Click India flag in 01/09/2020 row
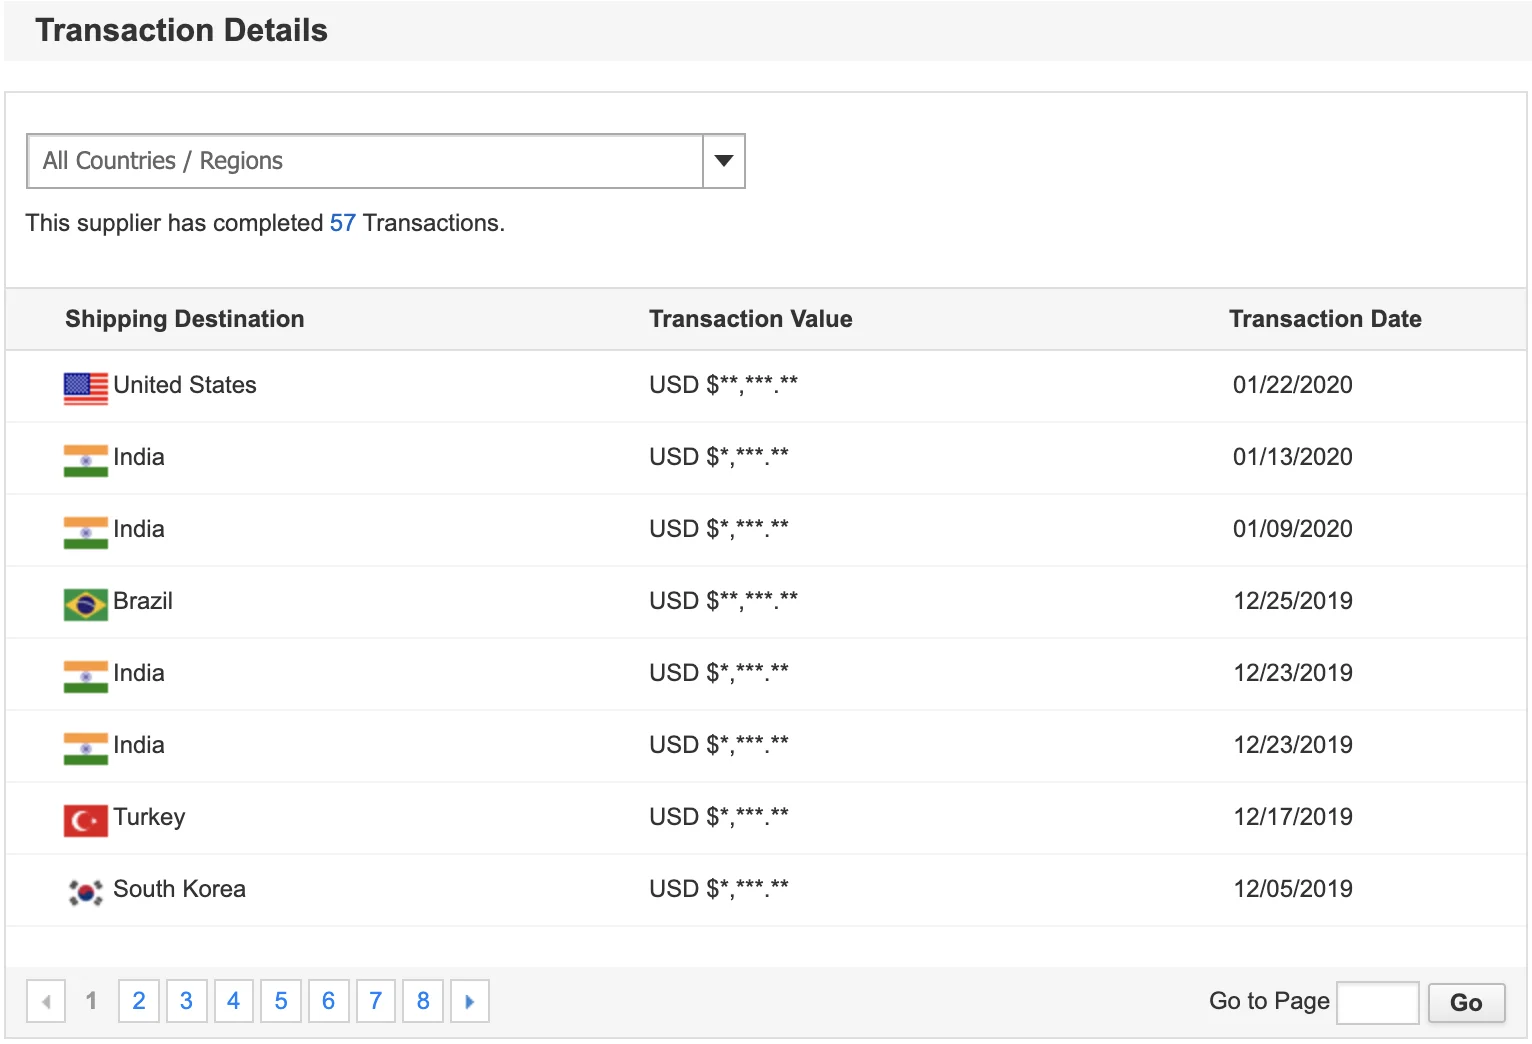The height and width of the screenshot is (1044, 1532). pos(85,531)
